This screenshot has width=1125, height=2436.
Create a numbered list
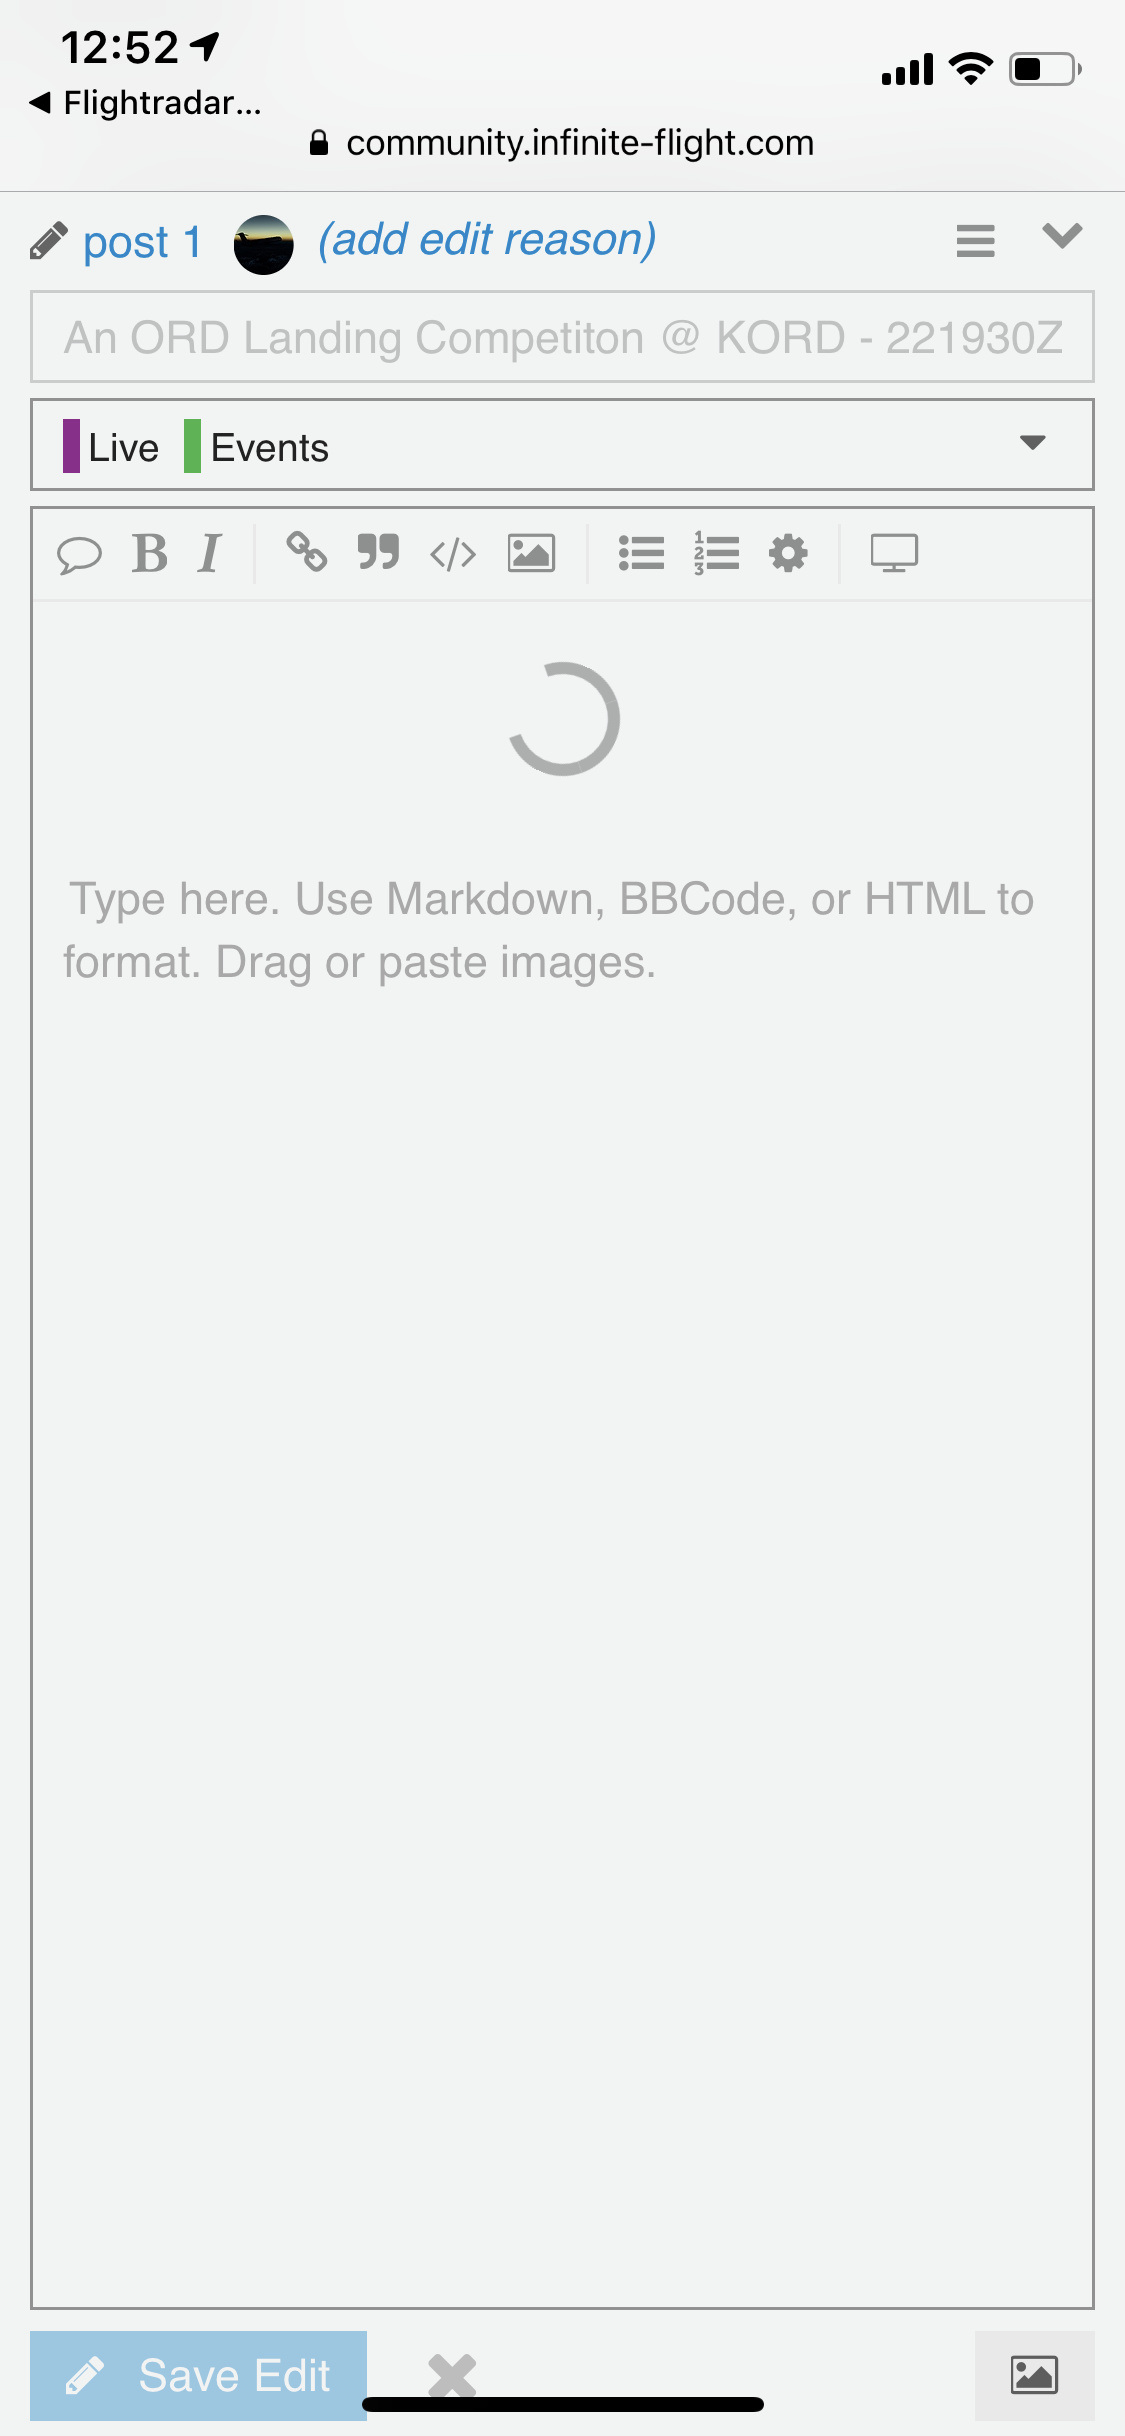(x=716, y=553)
